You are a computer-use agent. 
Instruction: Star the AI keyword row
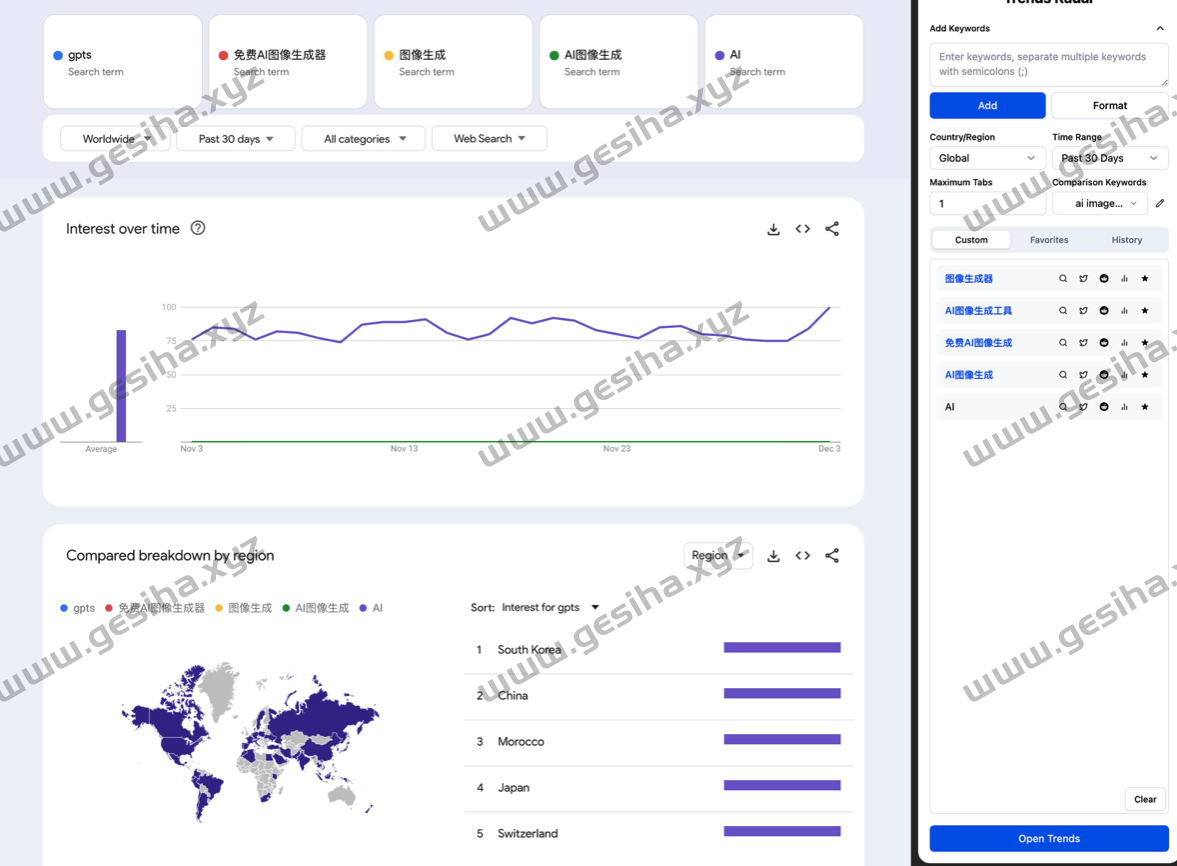(1145, 406)
